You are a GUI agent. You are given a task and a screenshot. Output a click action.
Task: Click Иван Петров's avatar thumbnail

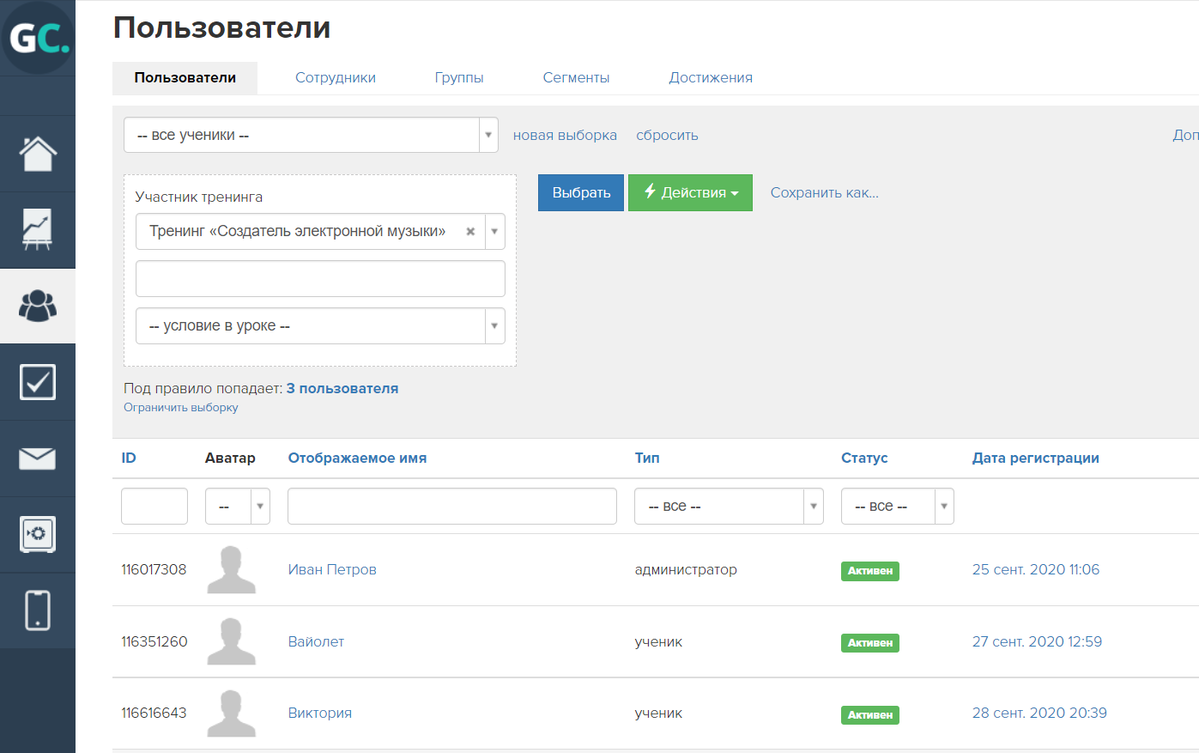pyautogui.click(x=231, y=570)
